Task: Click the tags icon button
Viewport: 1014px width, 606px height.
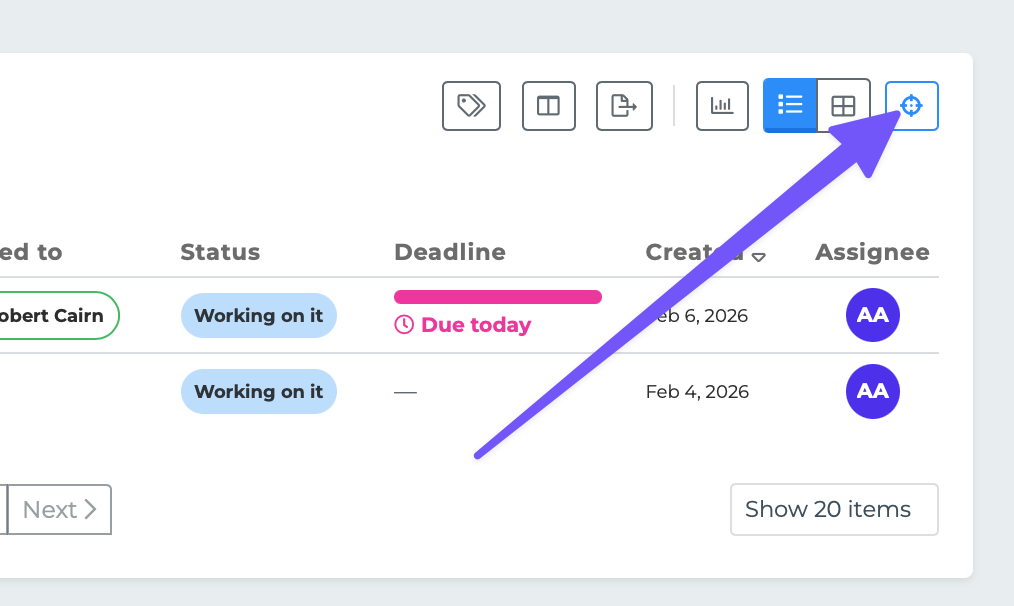Action: coord(471,106)
